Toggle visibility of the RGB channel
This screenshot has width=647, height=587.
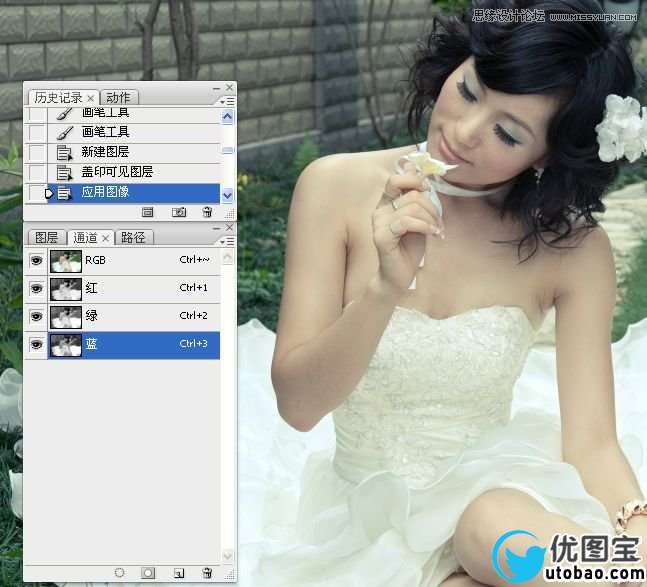pos(37,260)
